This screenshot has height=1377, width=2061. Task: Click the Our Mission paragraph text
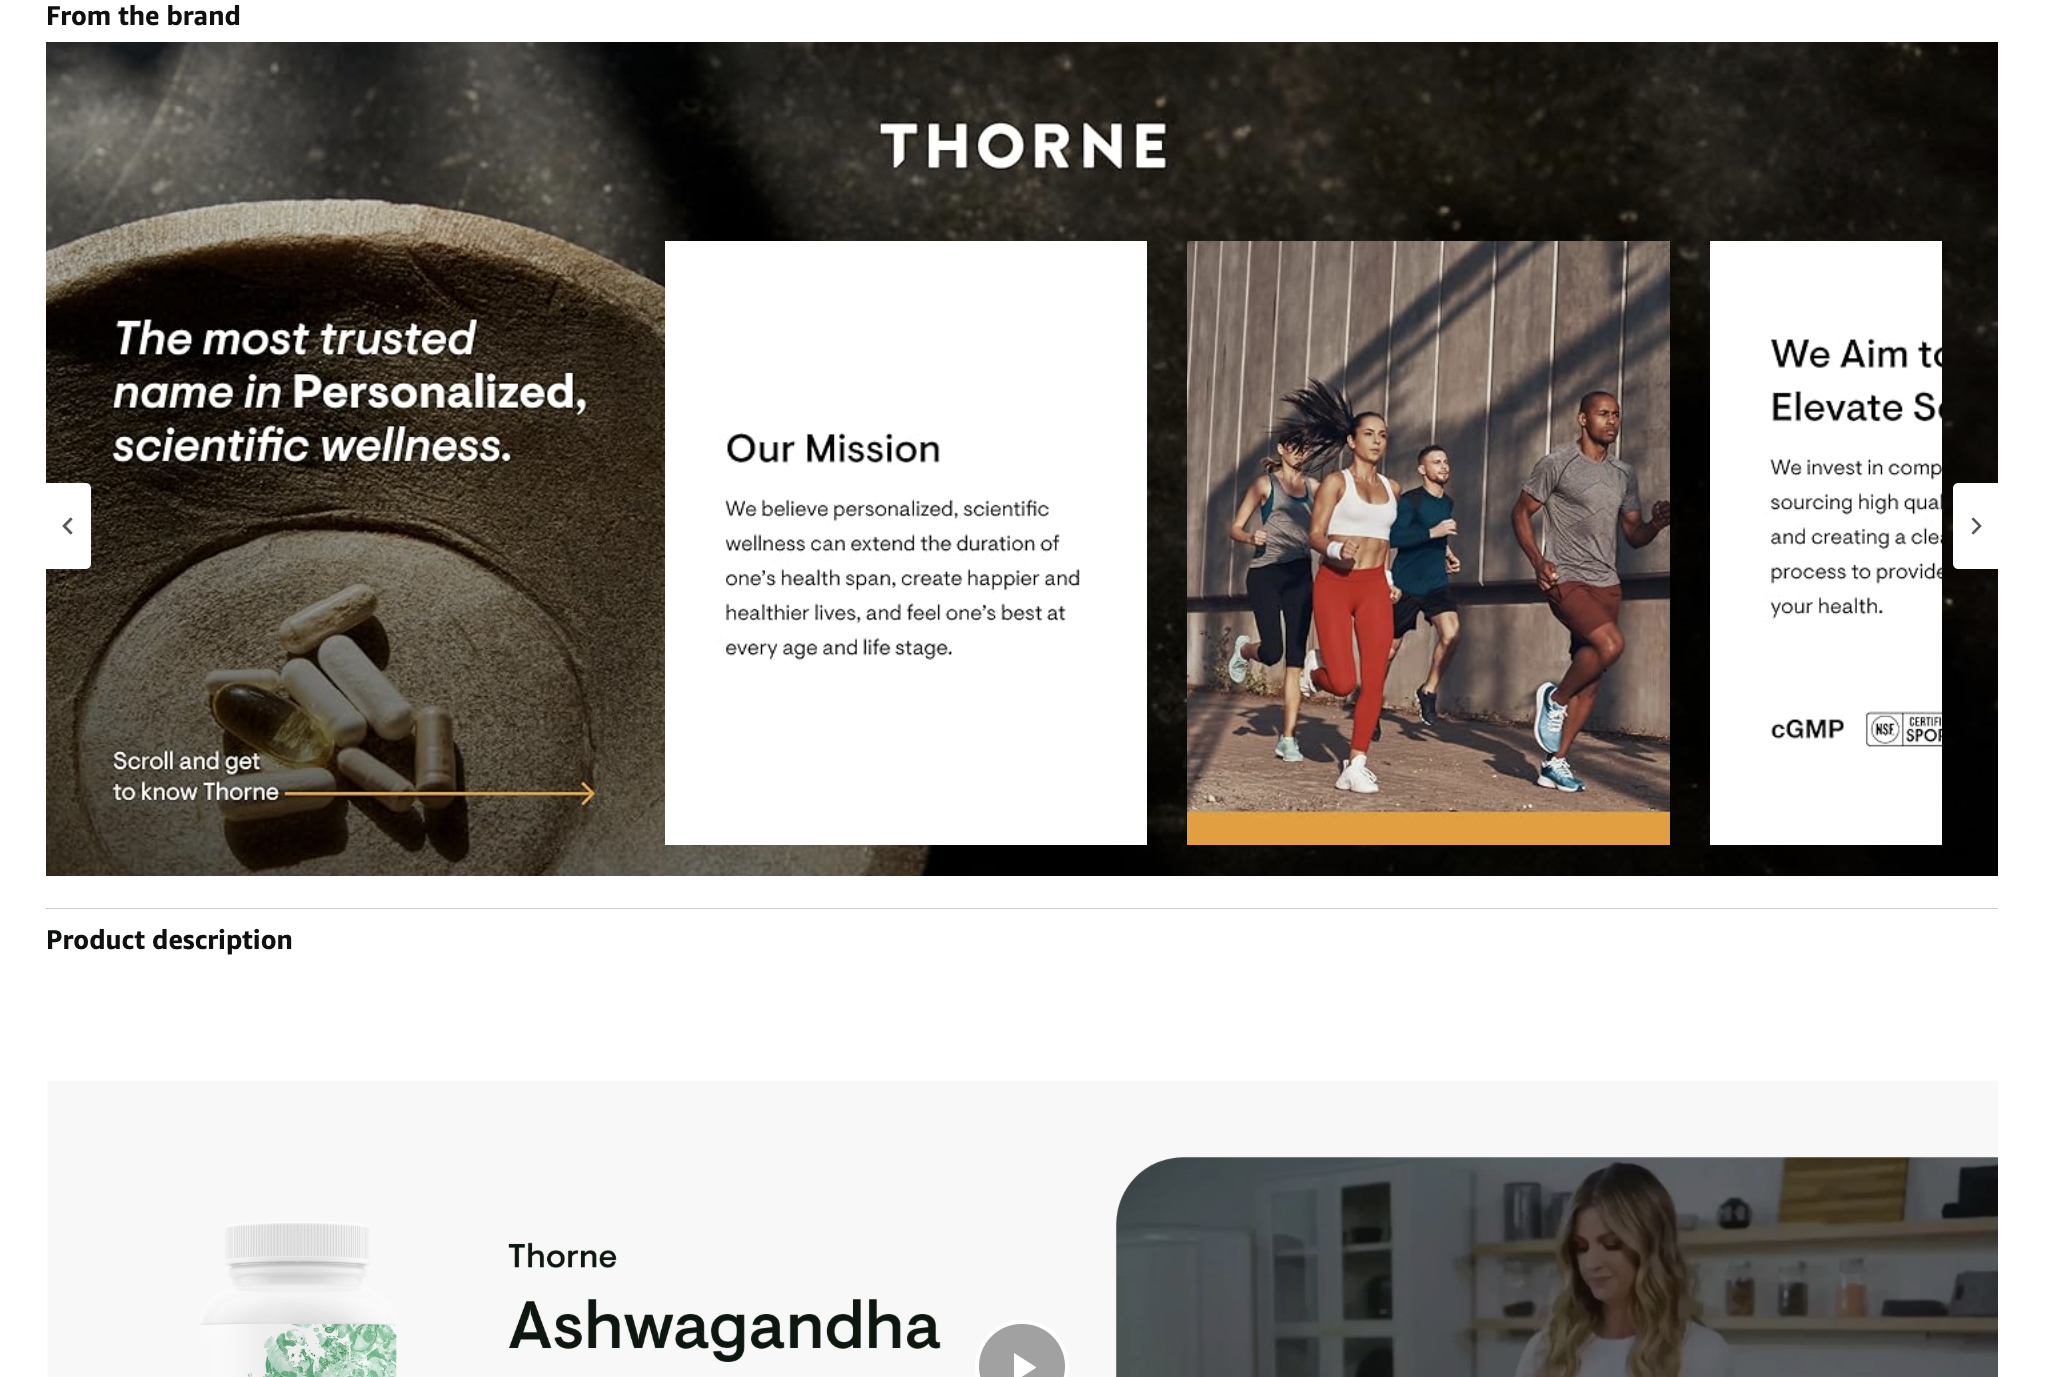point(902,578)
